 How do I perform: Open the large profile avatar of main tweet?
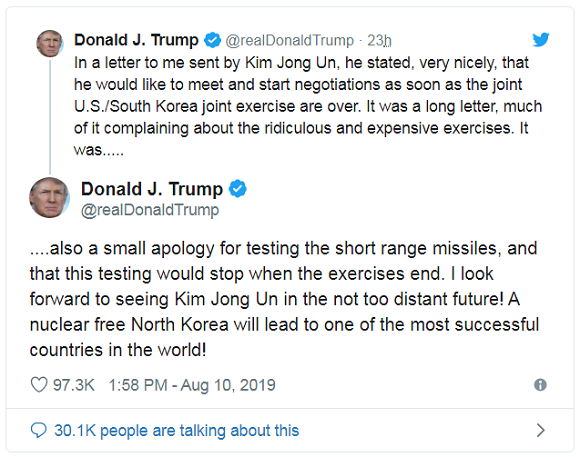click(49, 198)
